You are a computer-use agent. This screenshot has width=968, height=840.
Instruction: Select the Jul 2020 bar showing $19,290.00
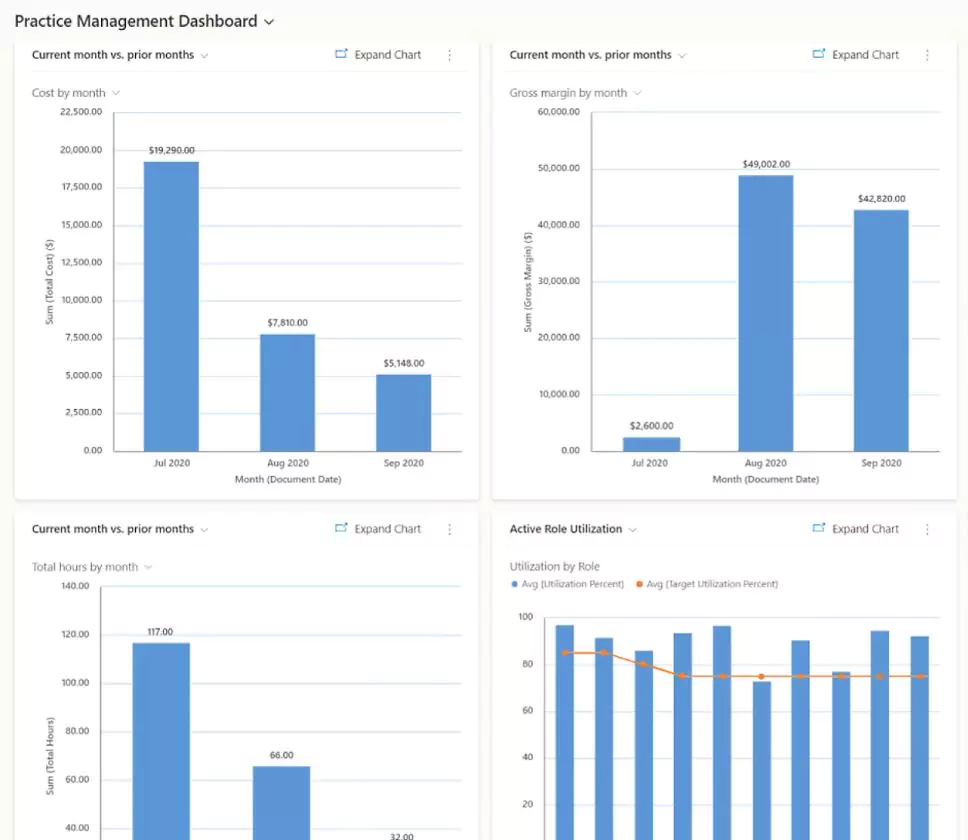click(171, 305)
